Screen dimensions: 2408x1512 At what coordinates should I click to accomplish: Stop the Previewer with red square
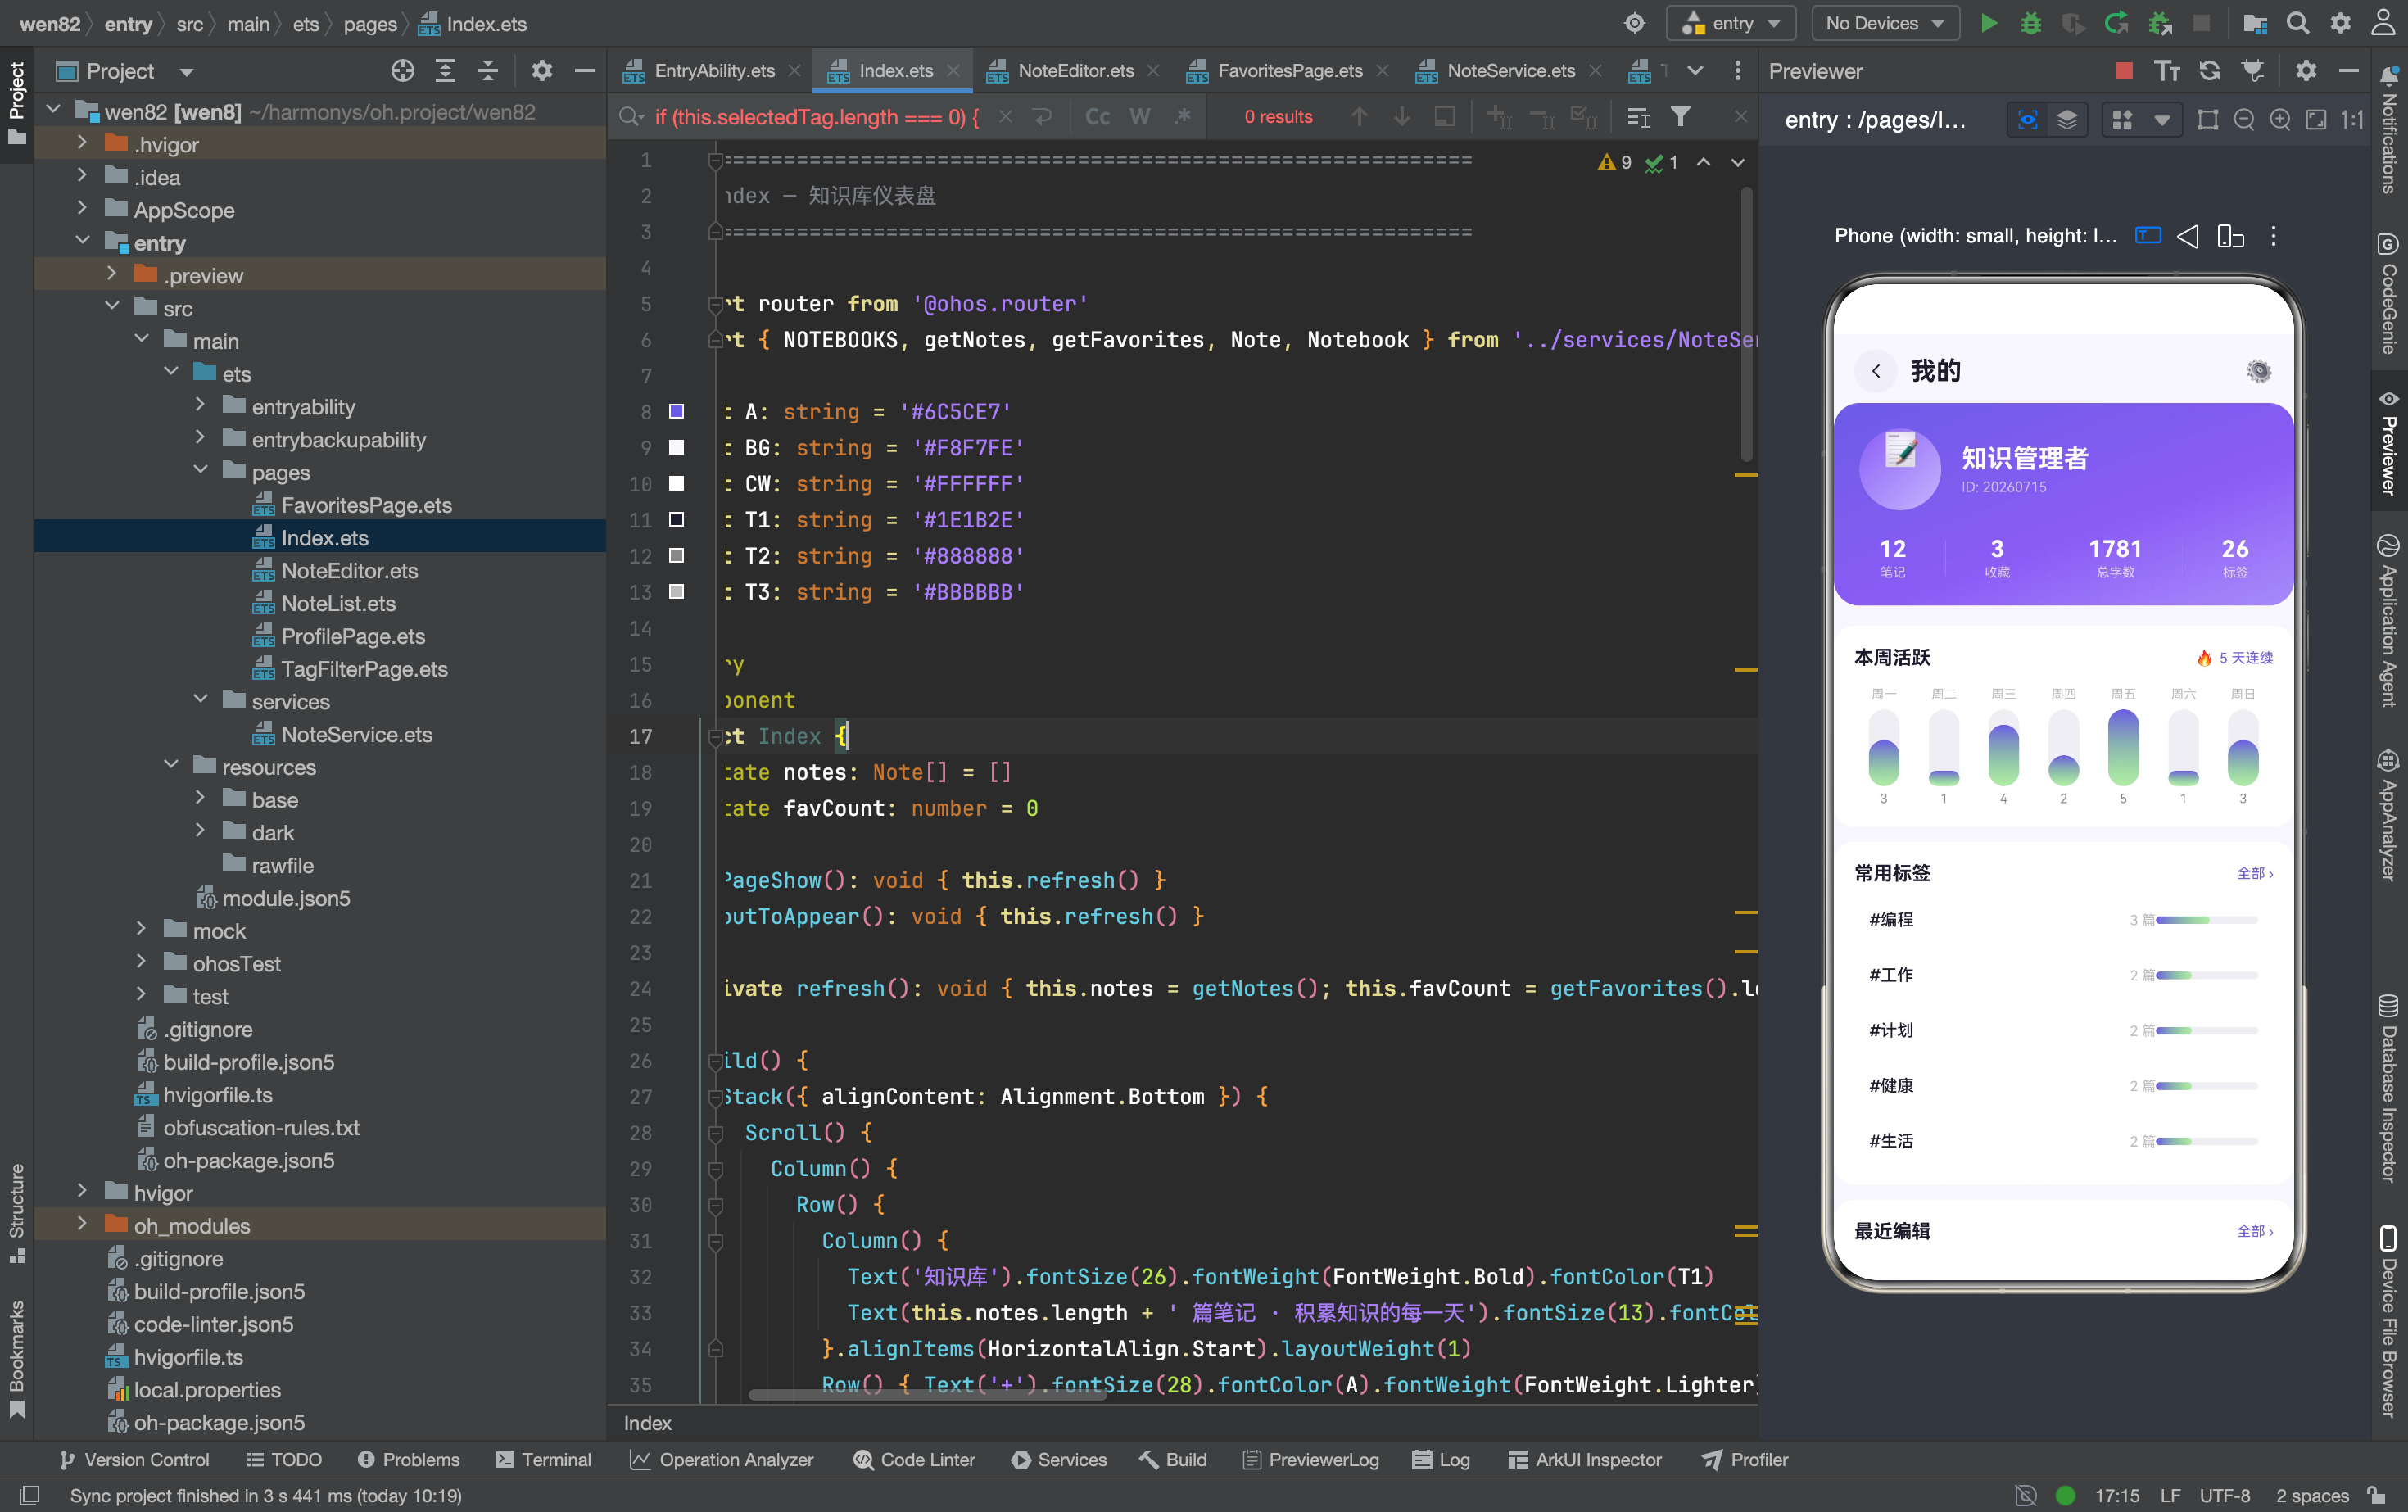2124,71
